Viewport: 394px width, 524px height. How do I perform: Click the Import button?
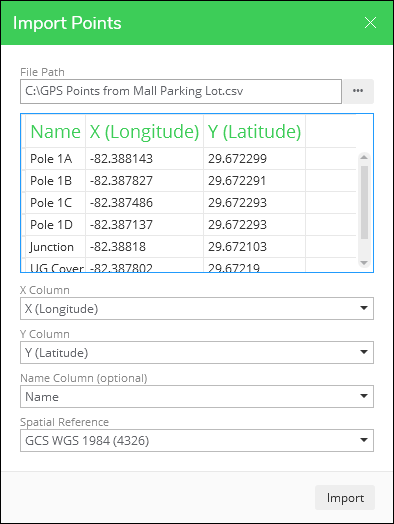345,498
